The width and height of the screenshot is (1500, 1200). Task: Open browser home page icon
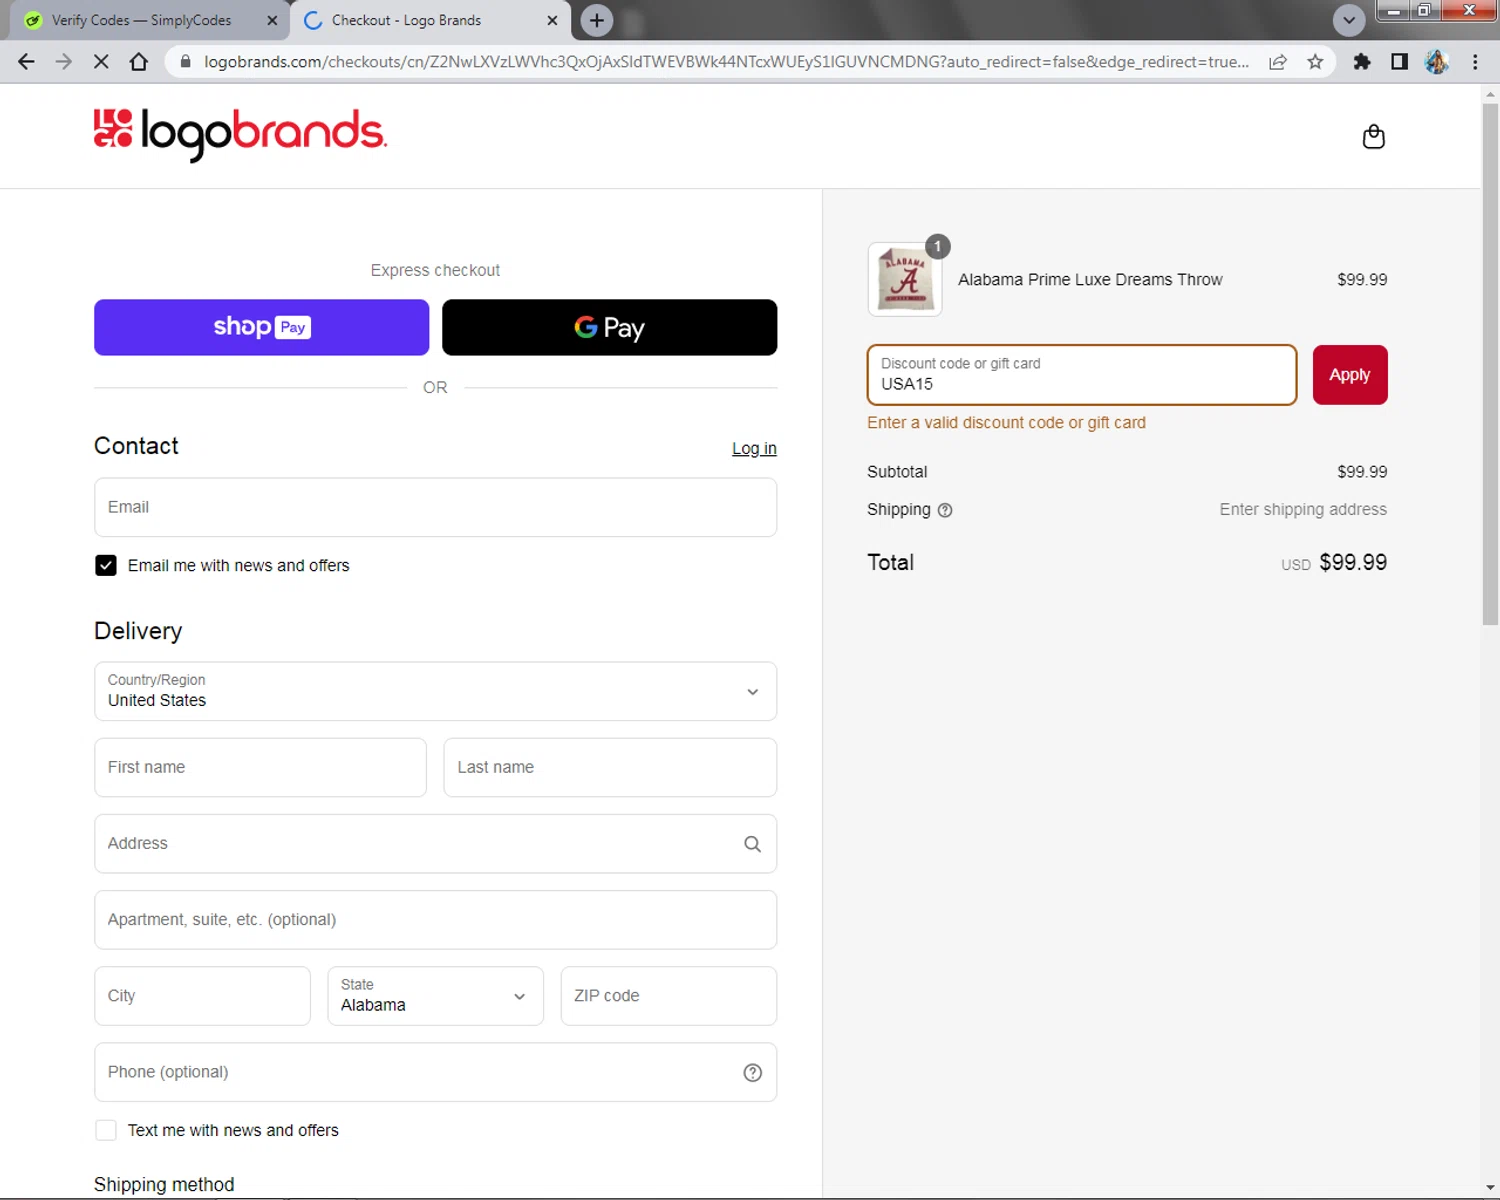tap(139, 62)
